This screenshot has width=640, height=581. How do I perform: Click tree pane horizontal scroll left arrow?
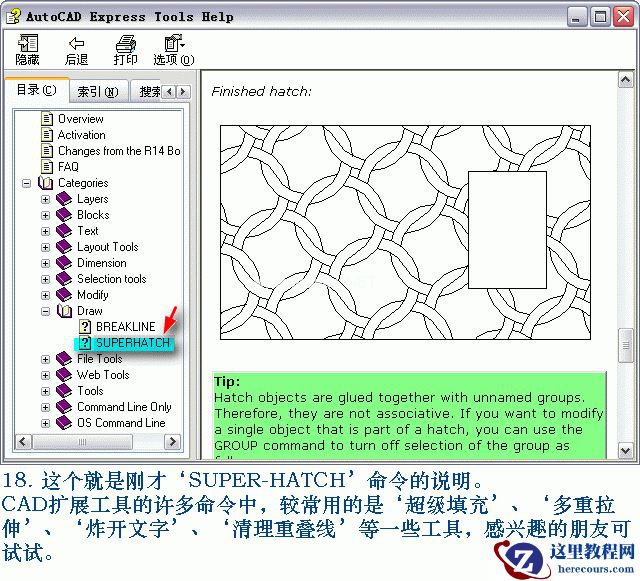point(23,442)
